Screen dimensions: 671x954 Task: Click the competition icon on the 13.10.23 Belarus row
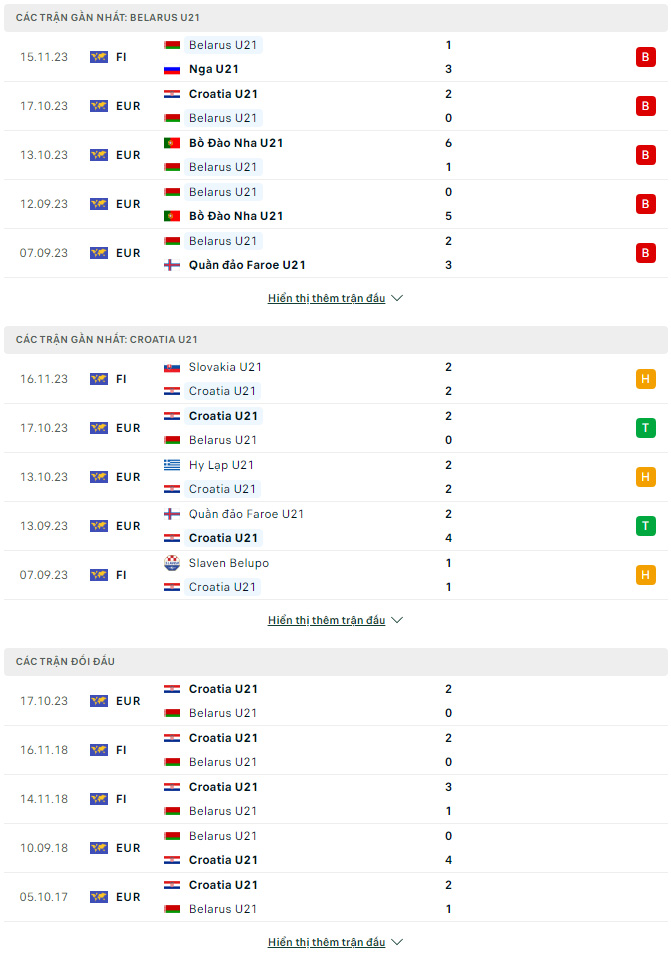point(99,155)
